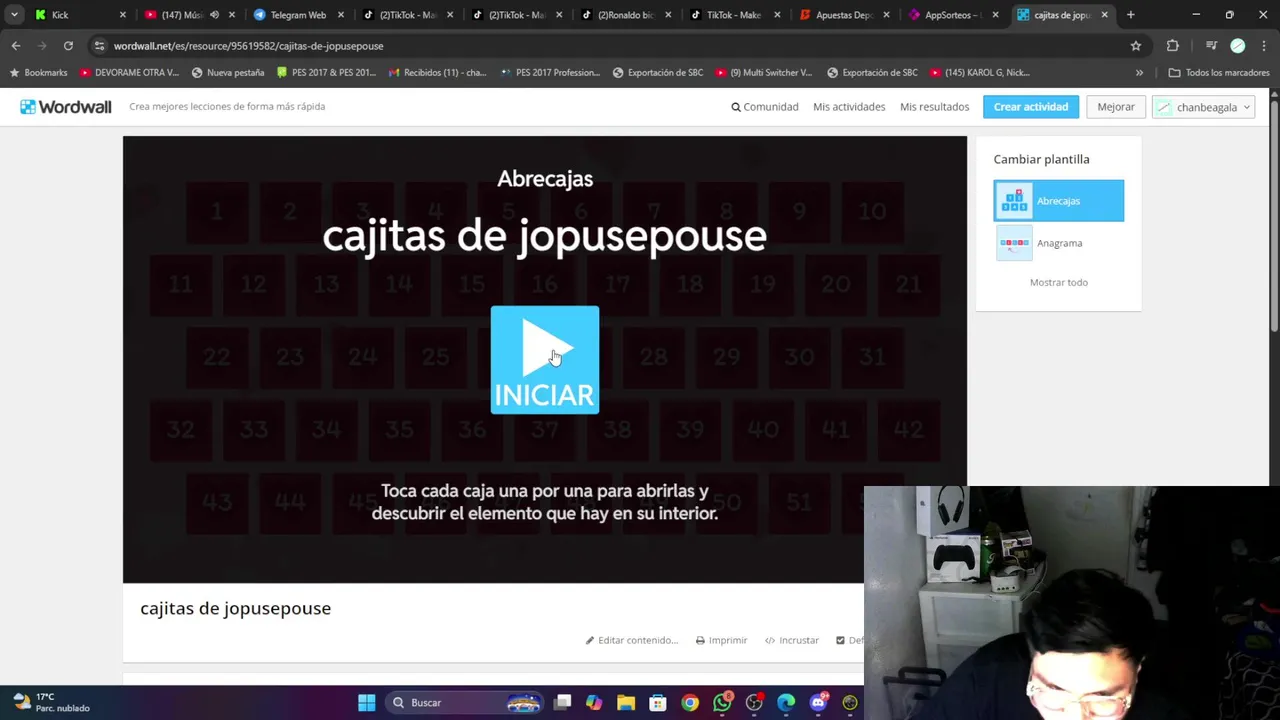Click Incrustar embed code link
Viewport: 1280px width, 720px height.
pyautogui.click(x=792, y=640)
